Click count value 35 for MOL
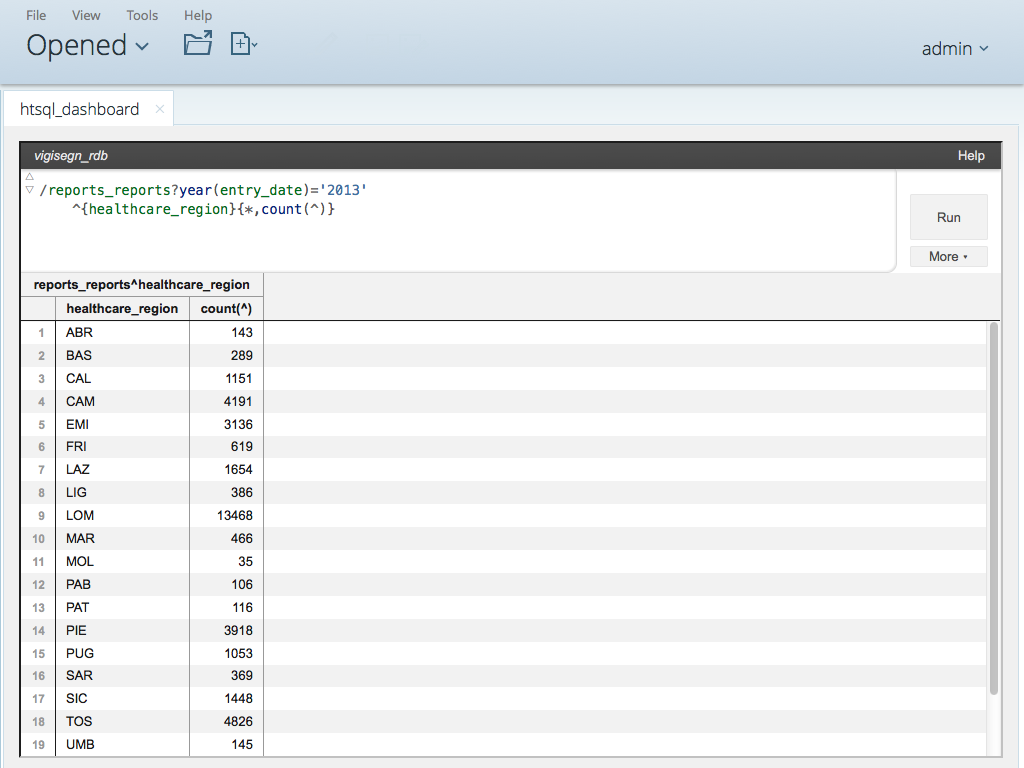The width and height of the screenshot is (1024, 768). (245, 561)
